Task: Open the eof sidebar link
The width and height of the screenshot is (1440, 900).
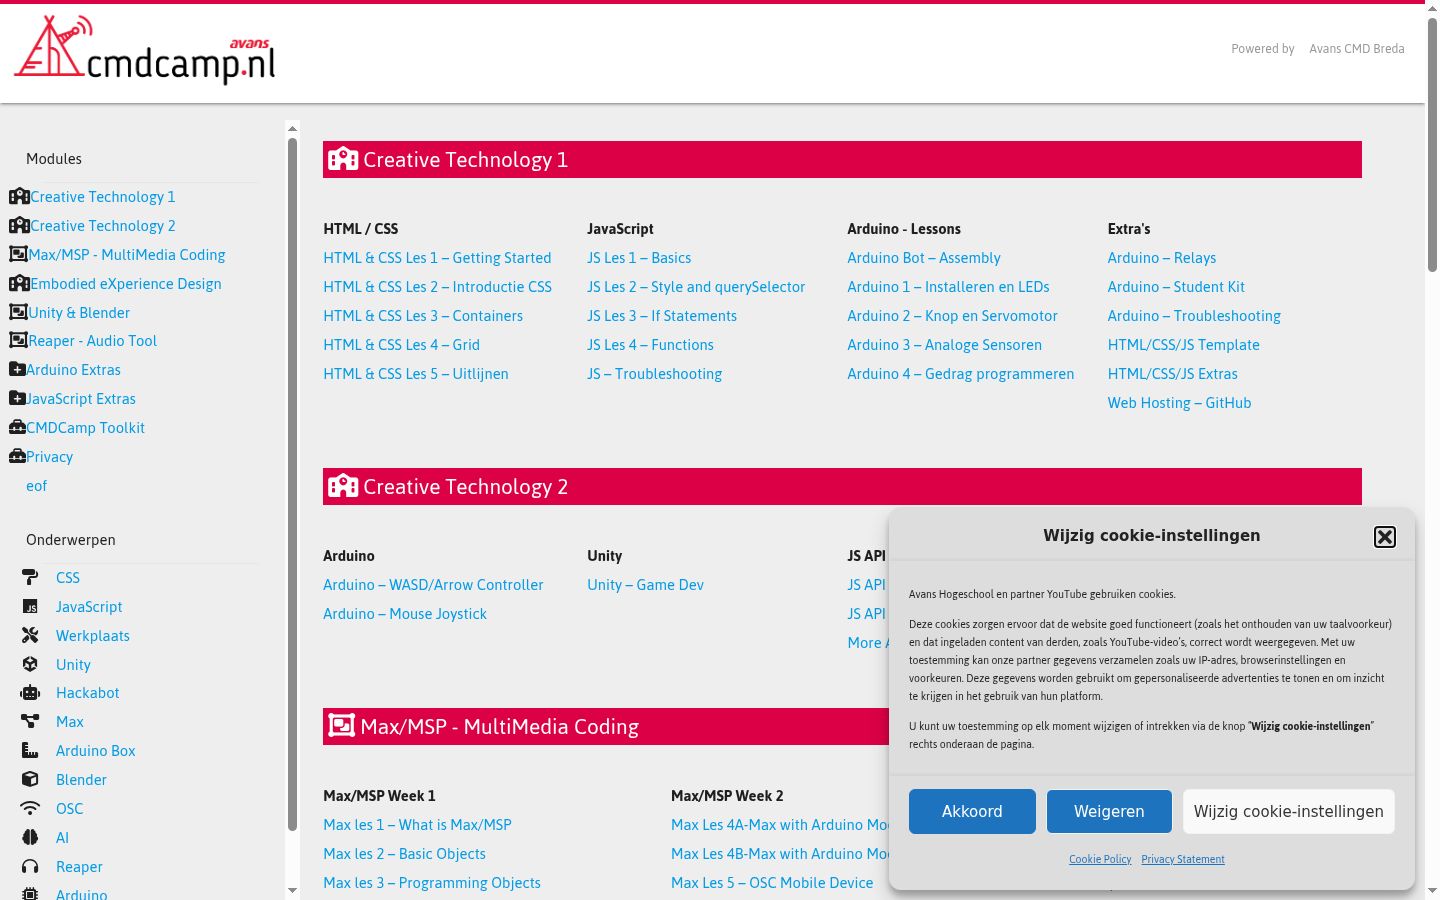Action: coord(36,486)
